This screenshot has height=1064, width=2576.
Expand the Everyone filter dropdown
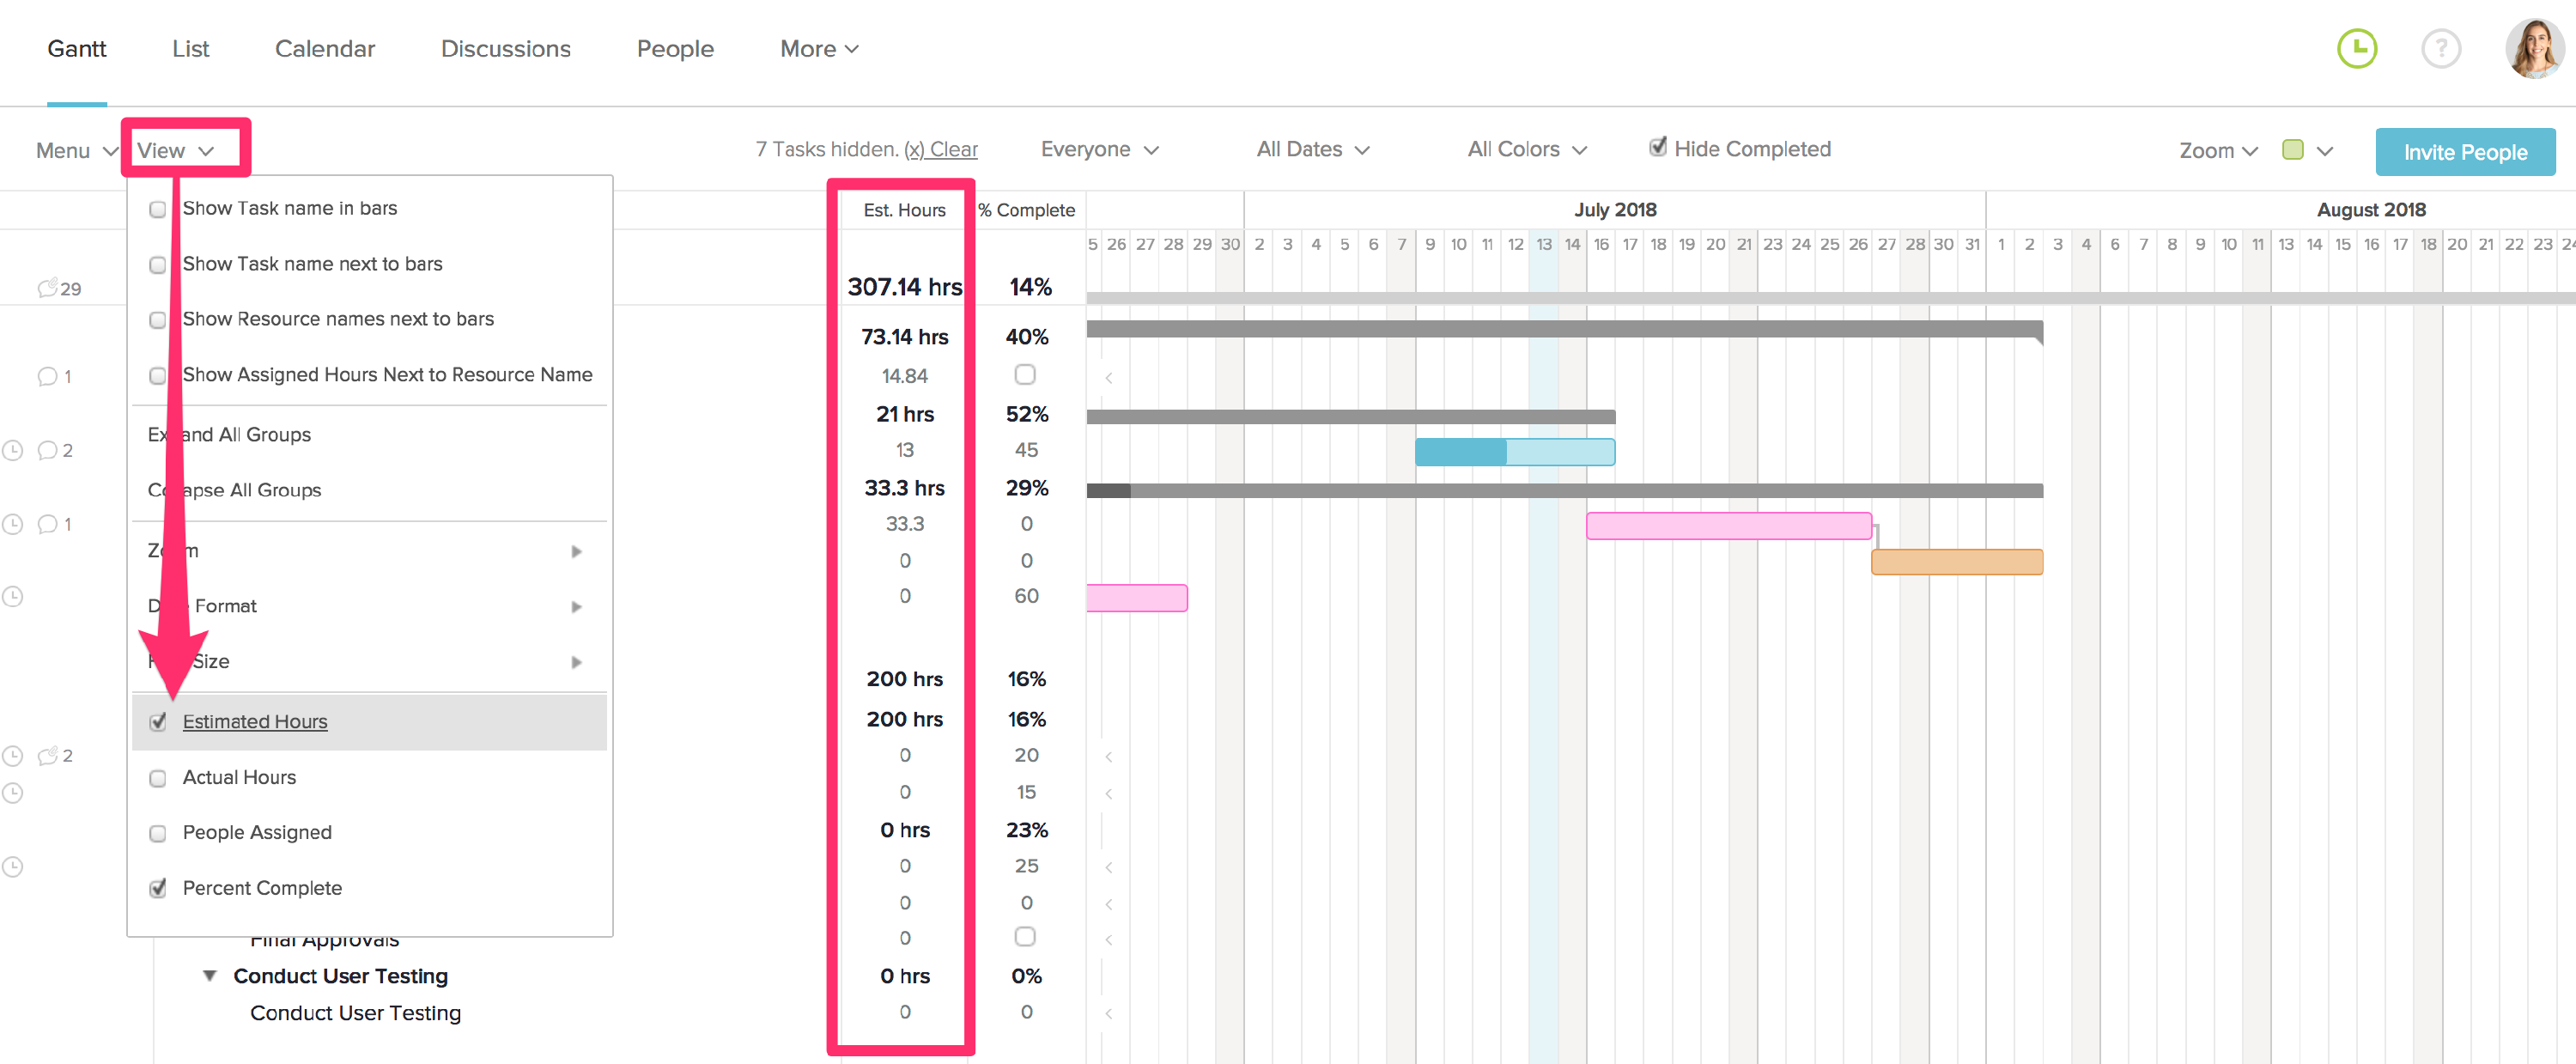tap(1099, 149)
